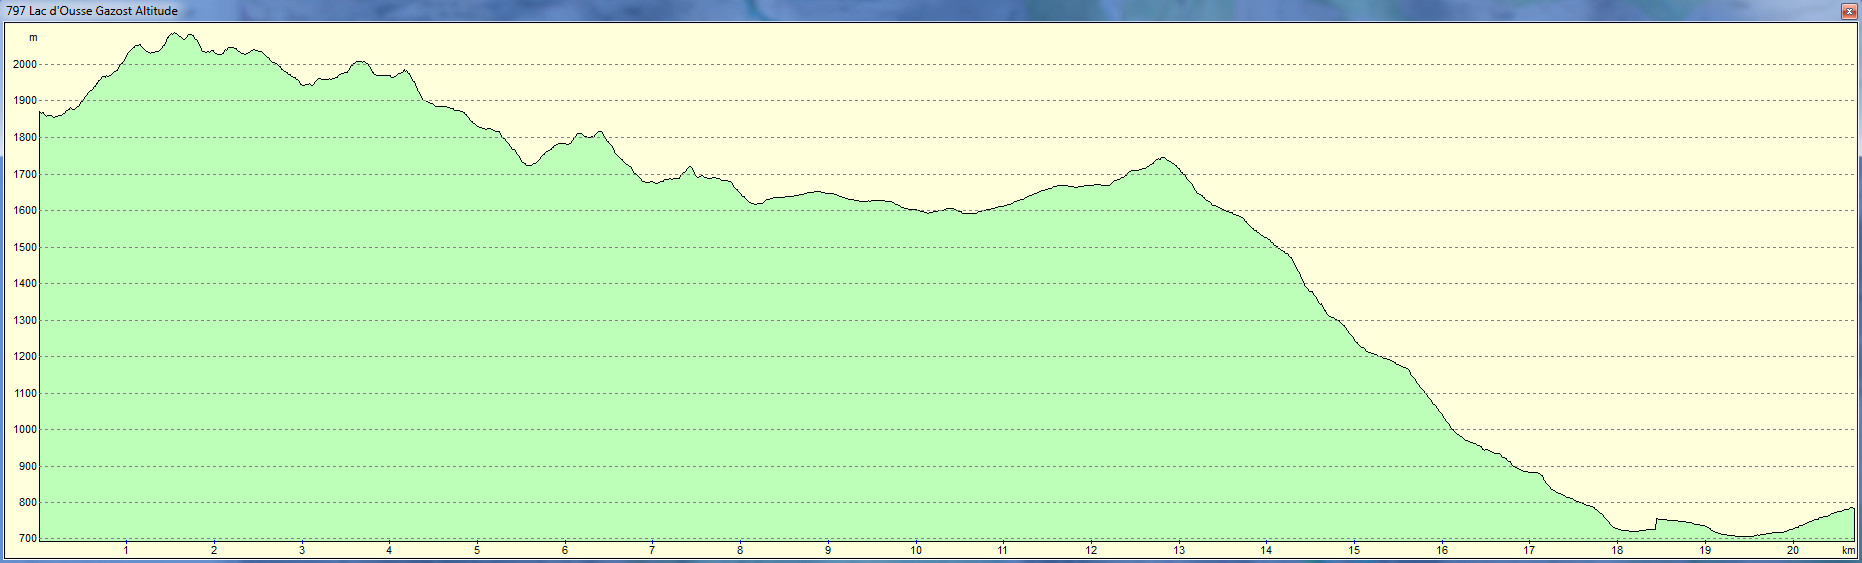
Task: Click the 'km' unit label on distance axis
Action: click(x=1848, y=550)
